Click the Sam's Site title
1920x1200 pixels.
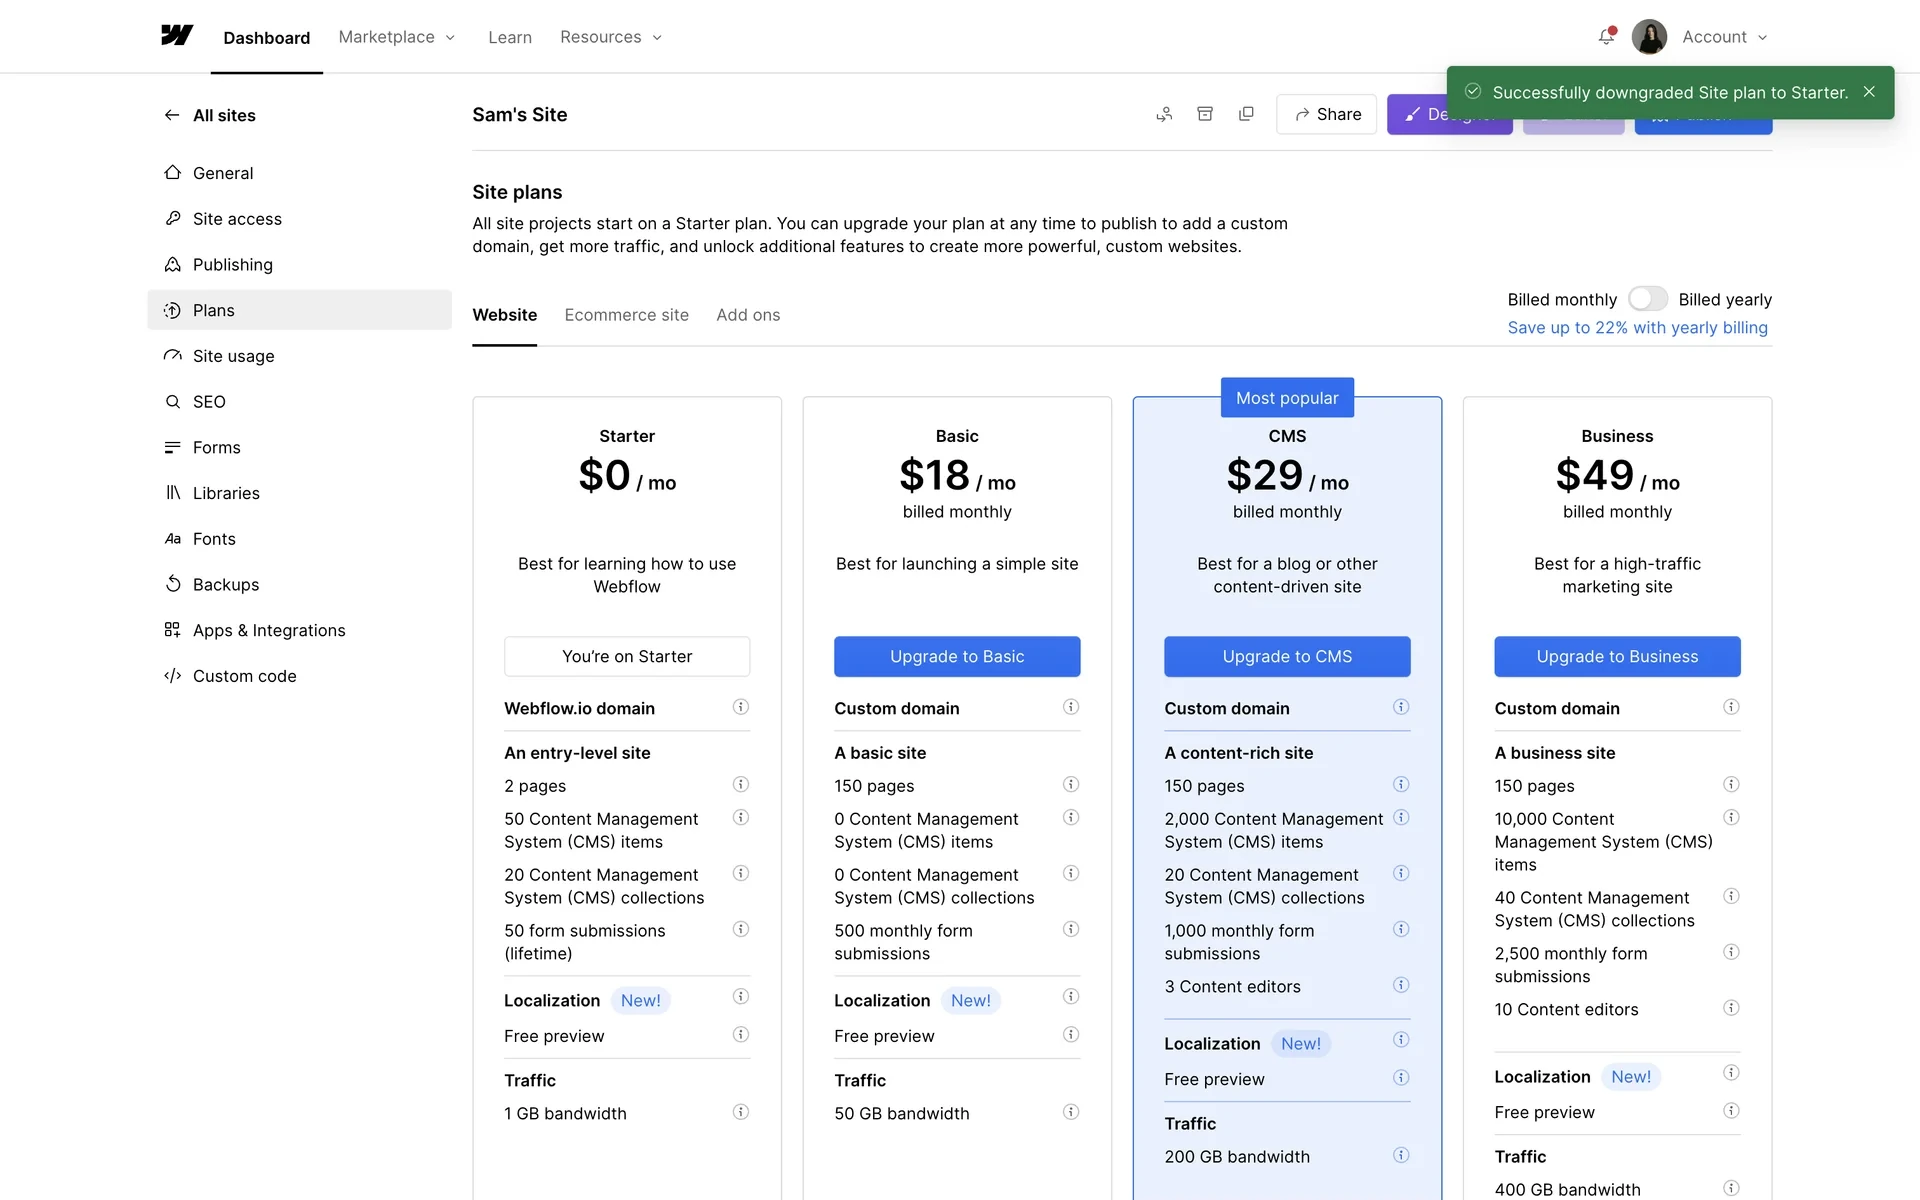pyautogui.click(x=520, y=115)
